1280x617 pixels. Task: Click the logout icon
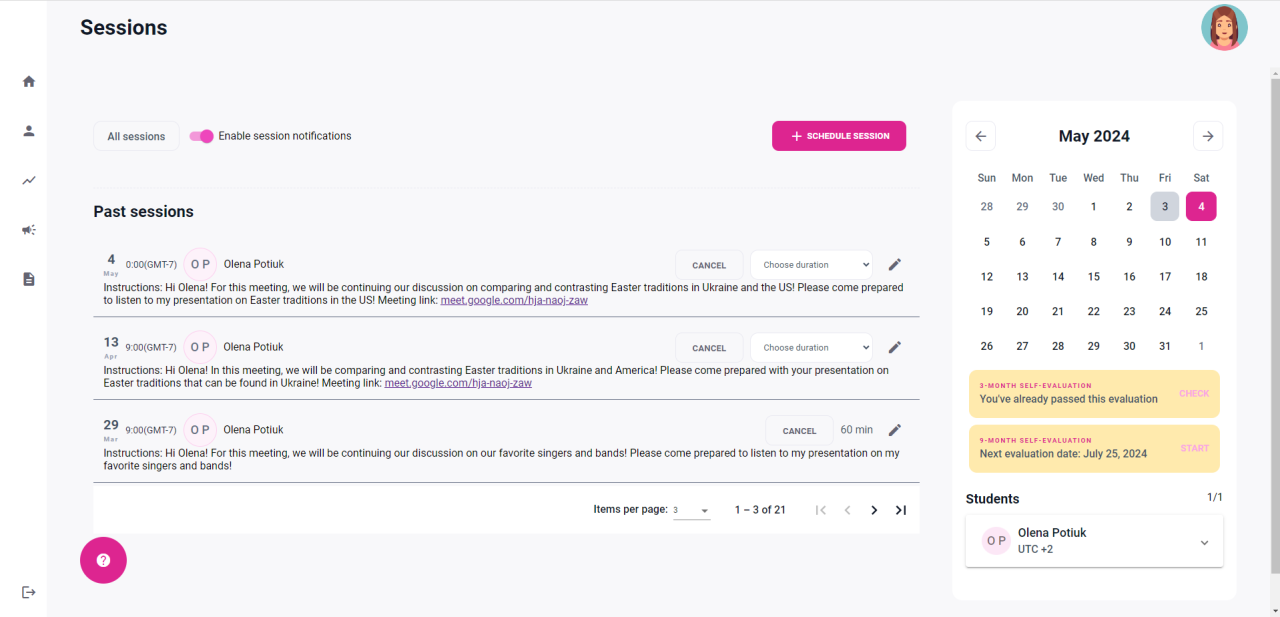coord(29,592)
